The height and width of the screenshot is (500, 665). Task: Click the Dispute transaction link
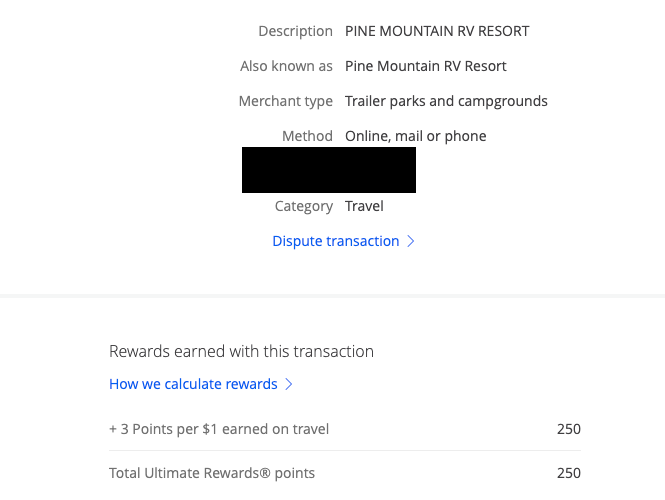pos(335,241)
